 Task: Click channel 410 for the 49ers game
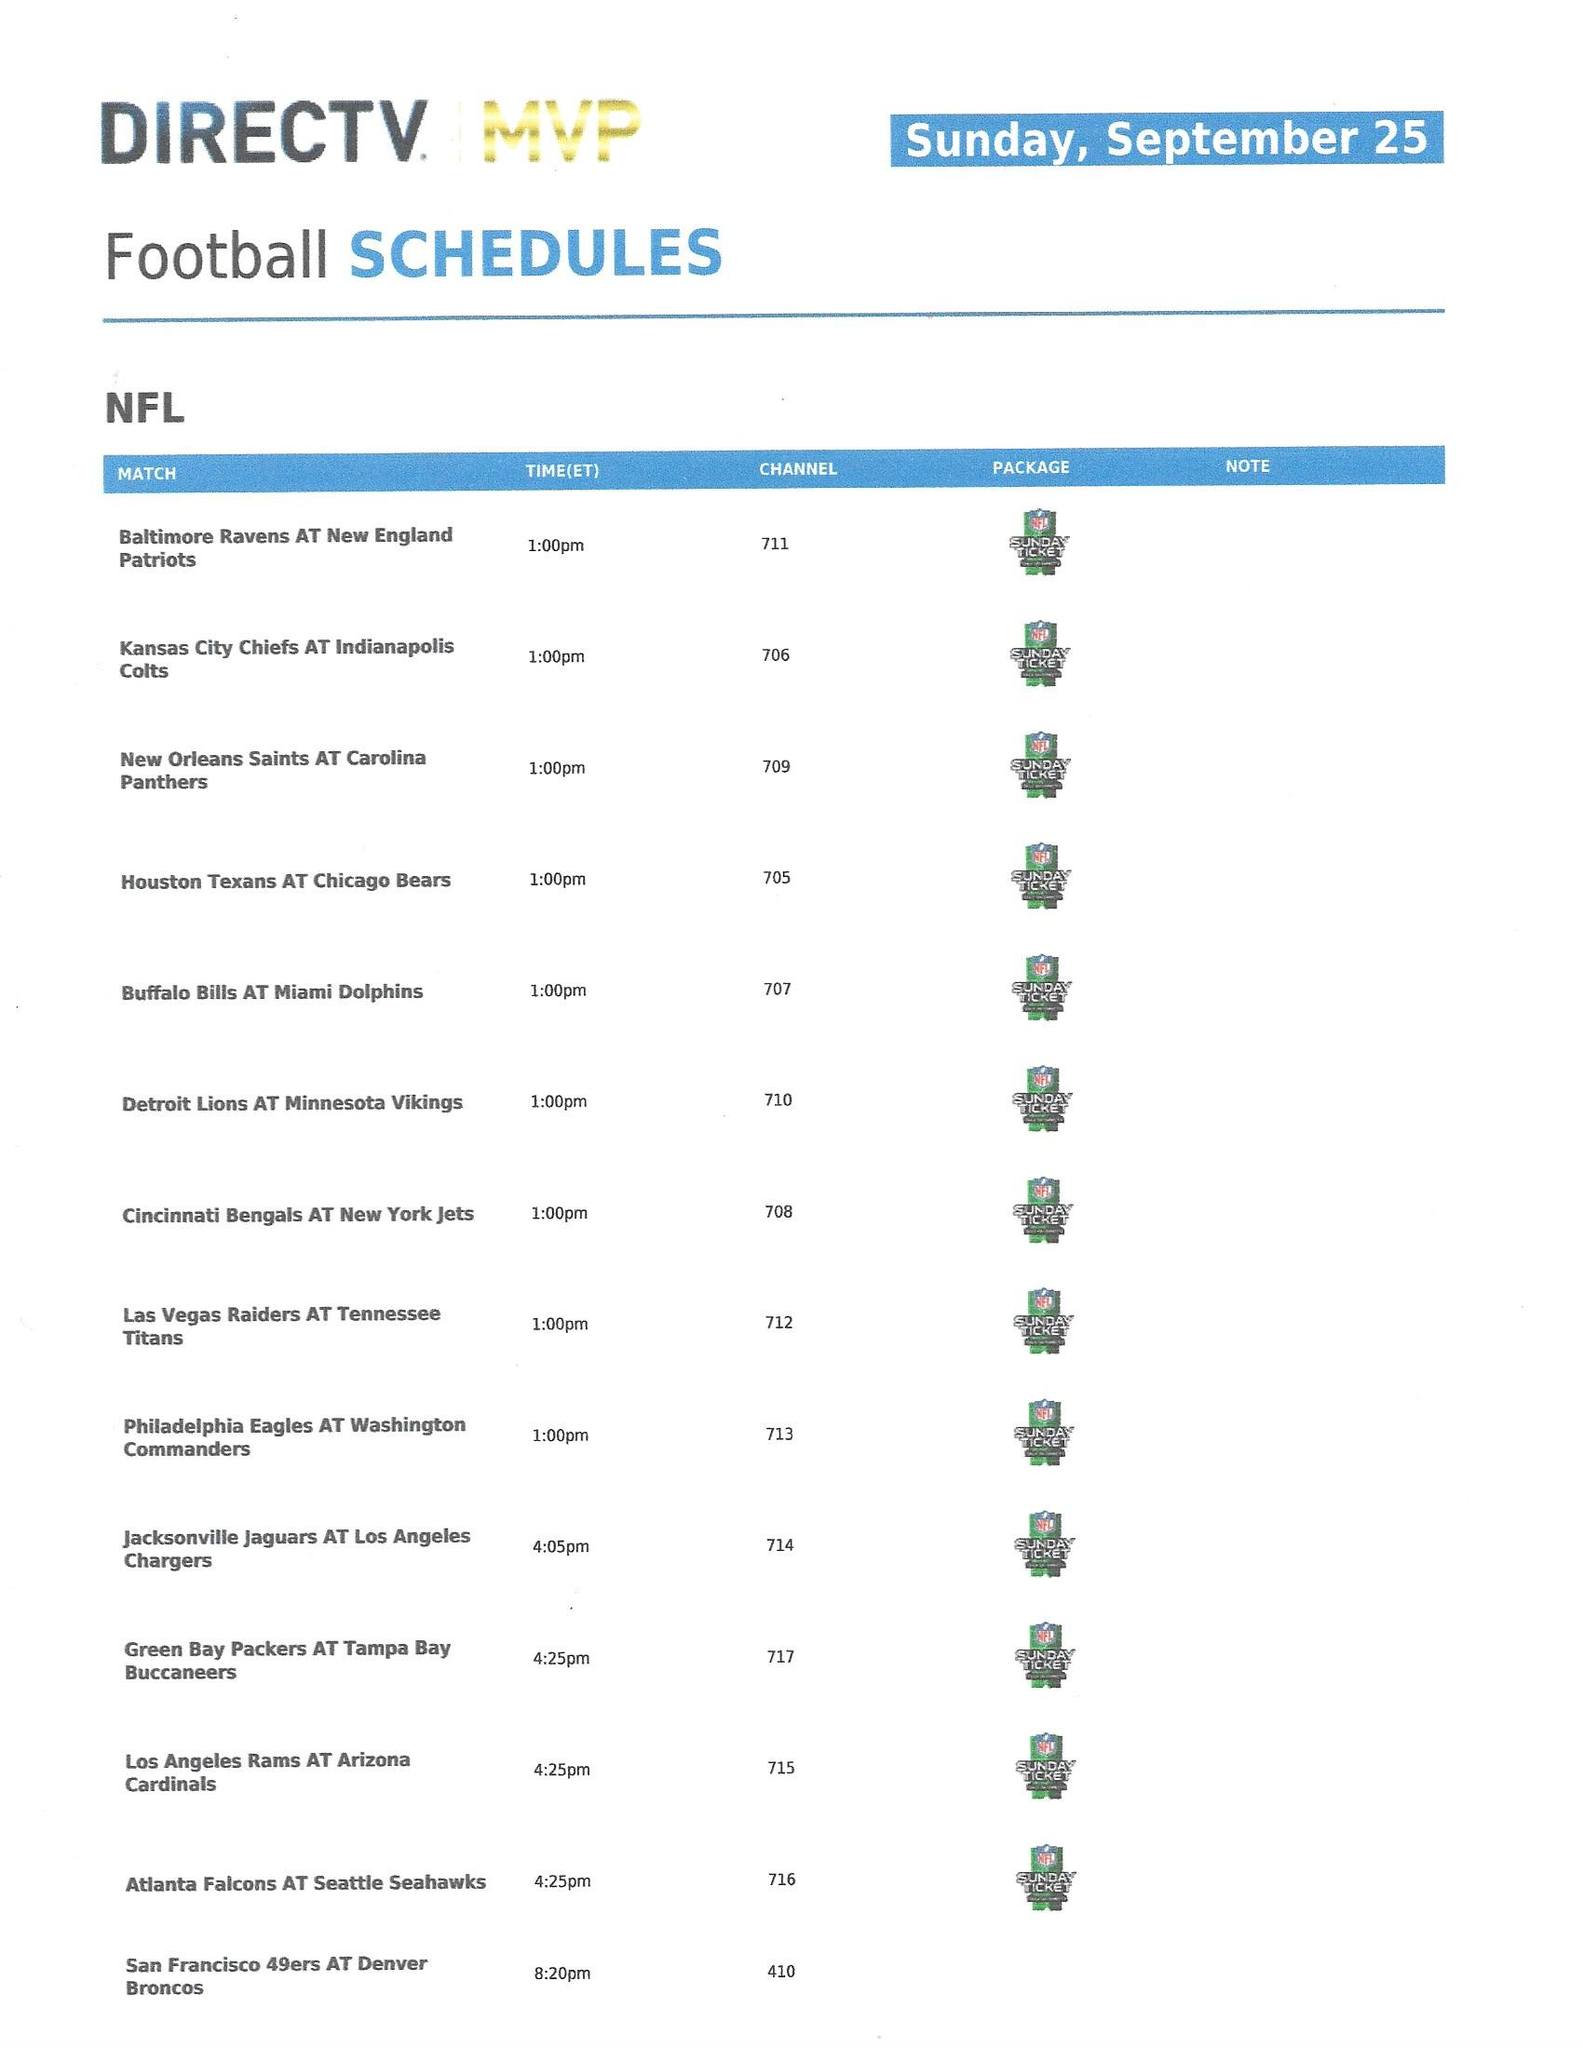781,1971
